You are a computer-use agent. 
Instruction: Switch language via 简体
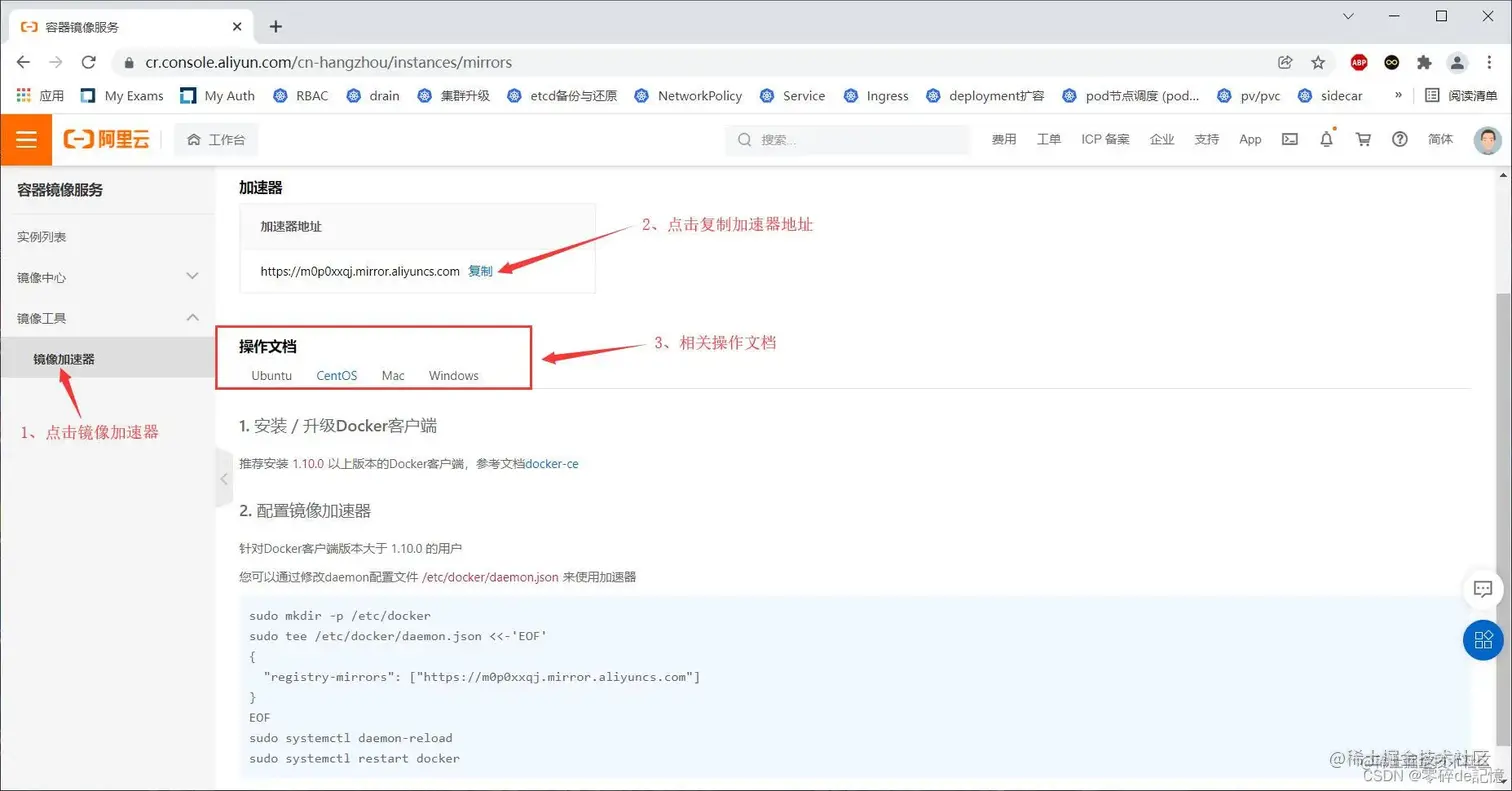(x=1441, y=140)
